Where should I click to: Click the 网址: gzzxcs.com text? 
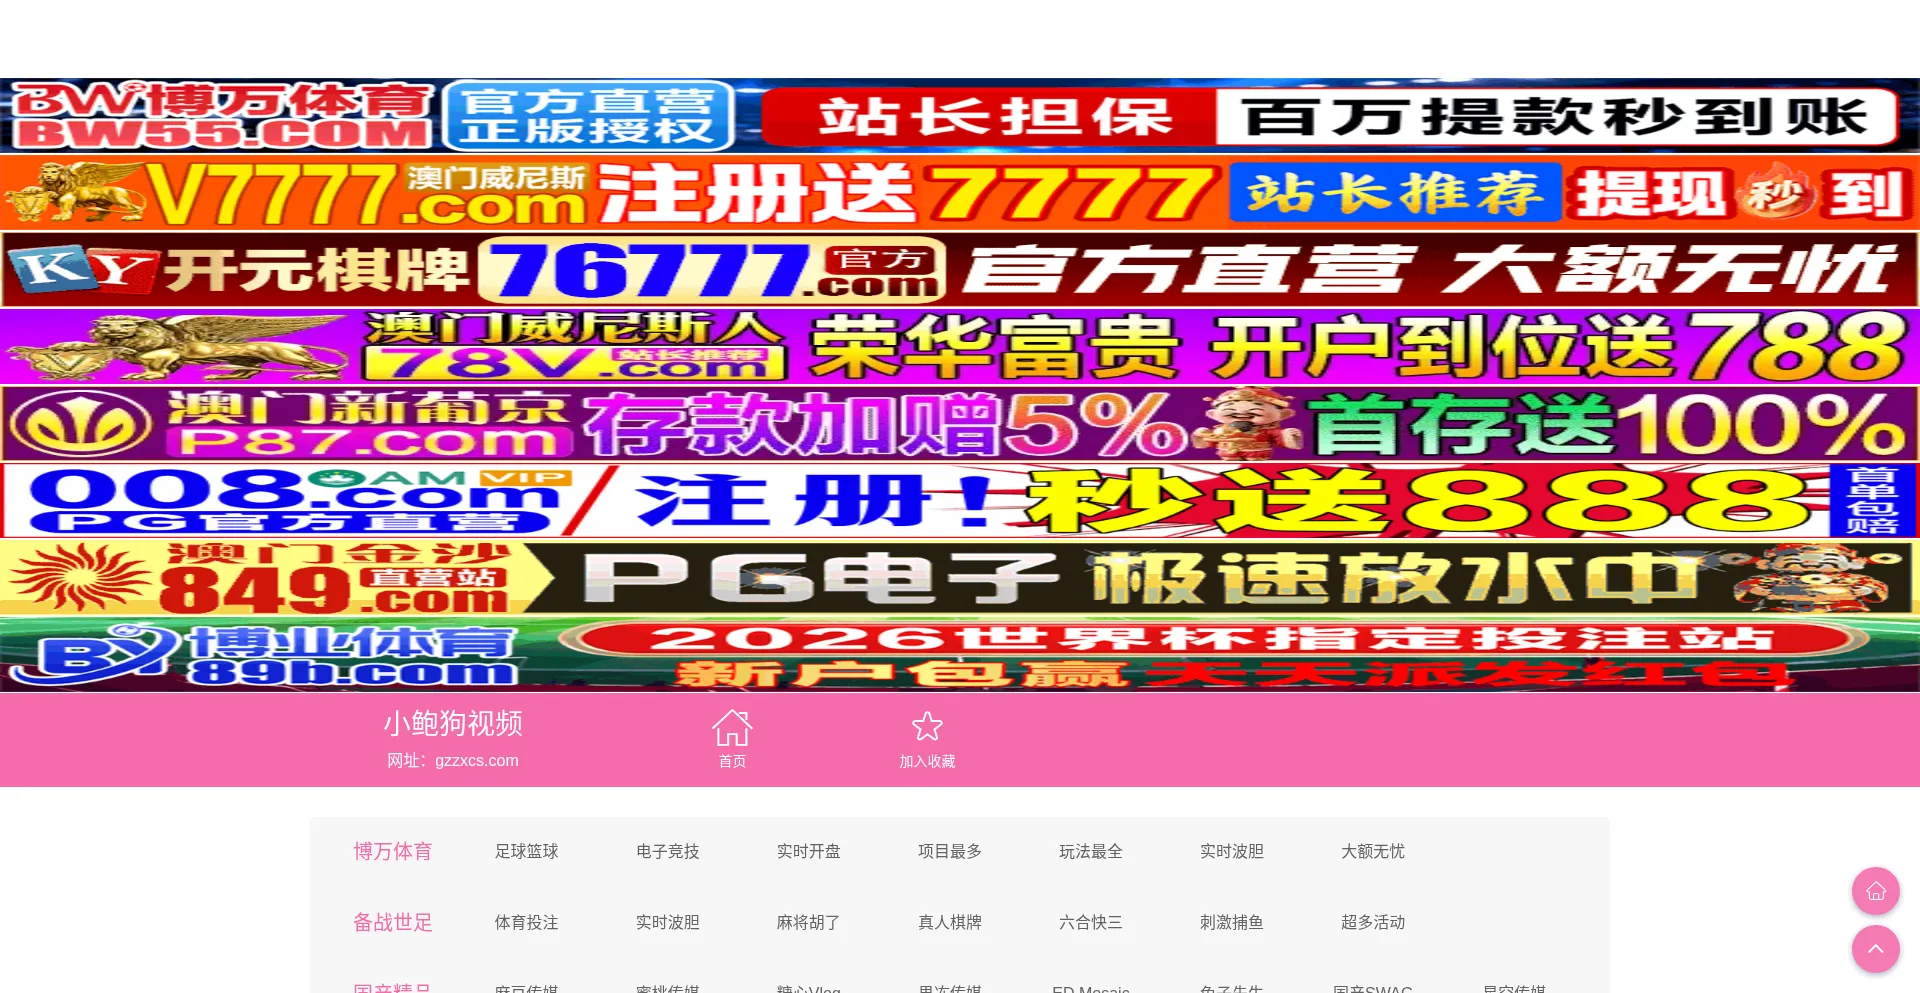[x=453, y=760]
